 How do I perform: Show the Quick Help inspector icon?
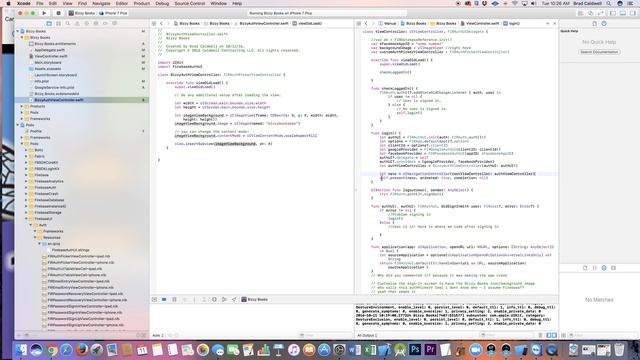point(604,24)
